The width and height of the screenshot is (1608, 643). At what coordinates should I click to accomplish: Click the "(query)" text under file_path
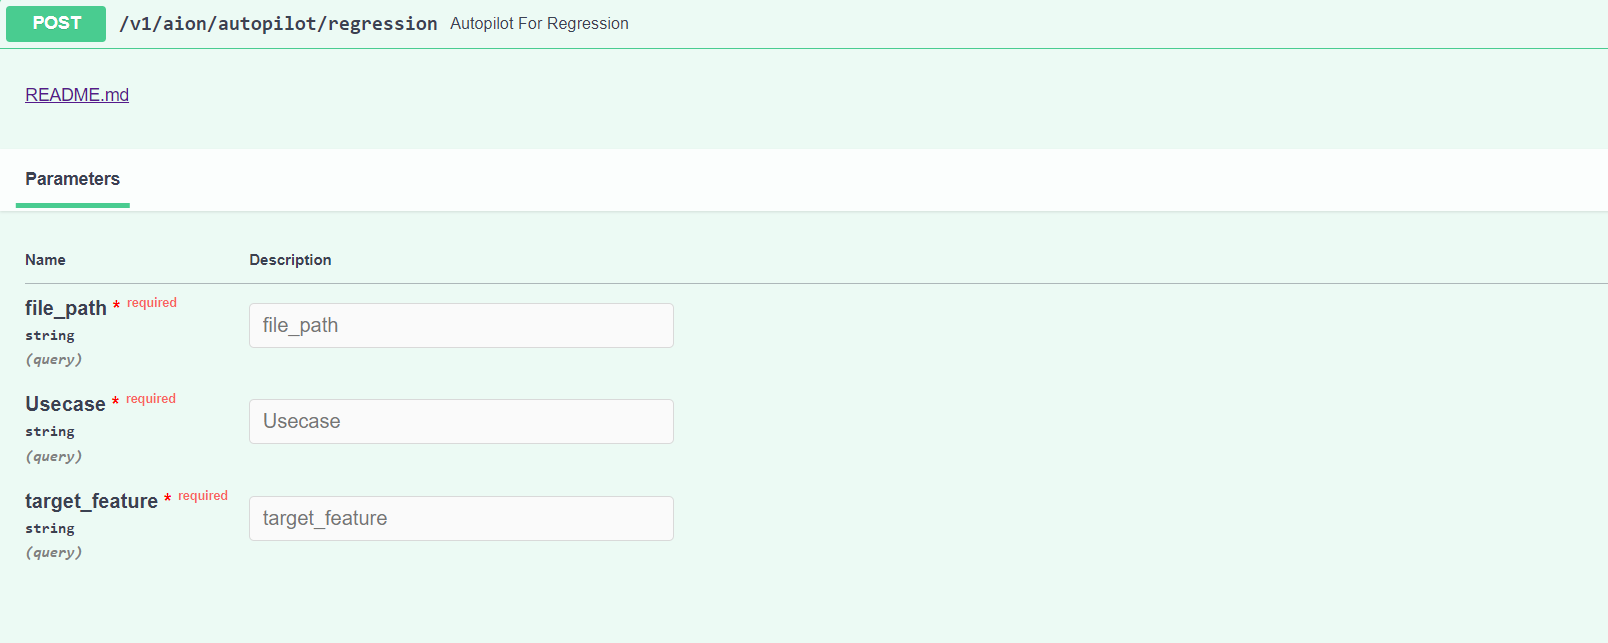(54, 360)
